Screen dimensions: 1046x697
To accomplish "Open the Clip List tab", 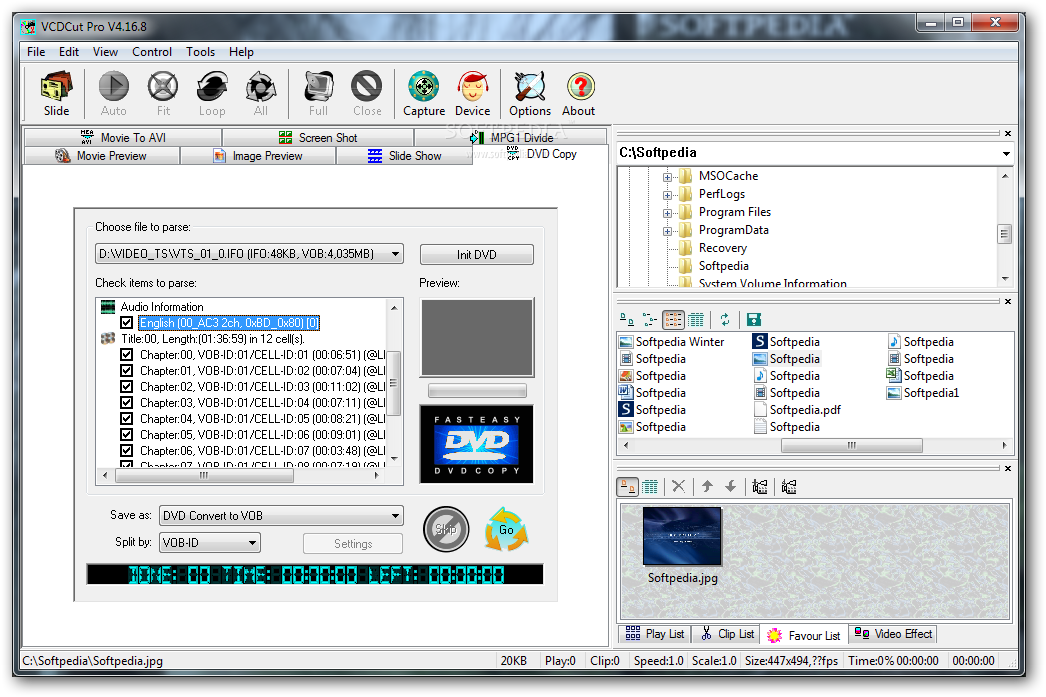I will click(x=727, y=634).
